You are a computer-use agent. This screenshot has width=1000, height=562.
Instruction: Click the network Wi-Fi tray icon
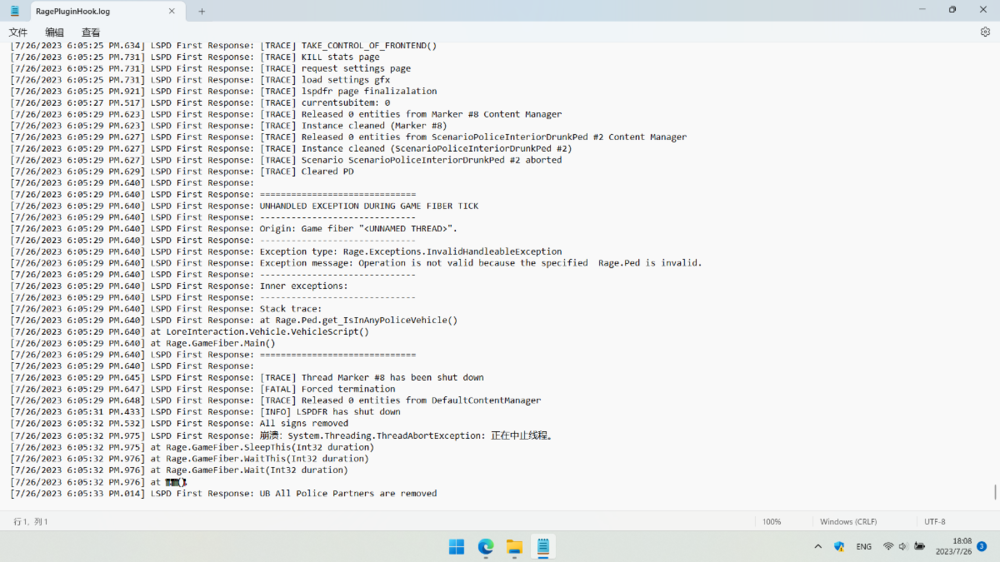888,547
